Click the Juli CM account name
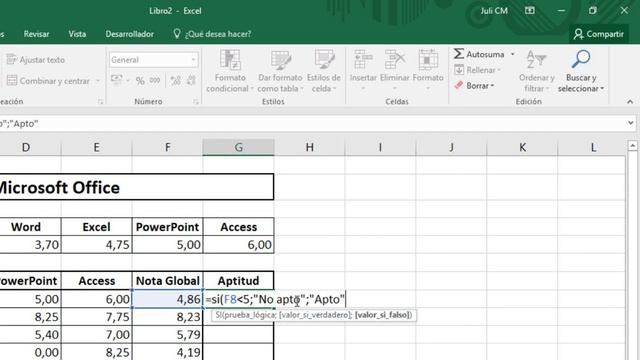 494,11
